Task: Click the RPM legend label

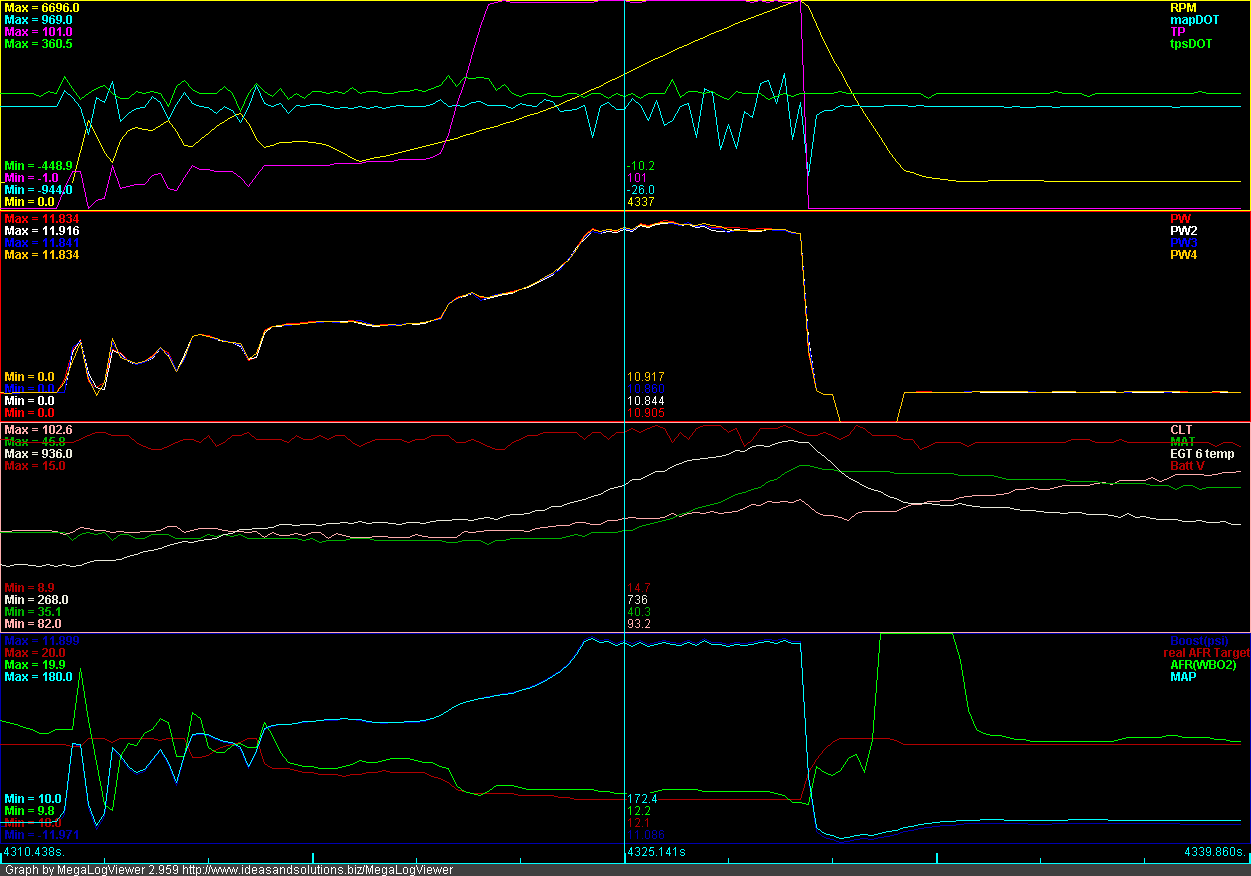Action: click(x=1183, y=8)
